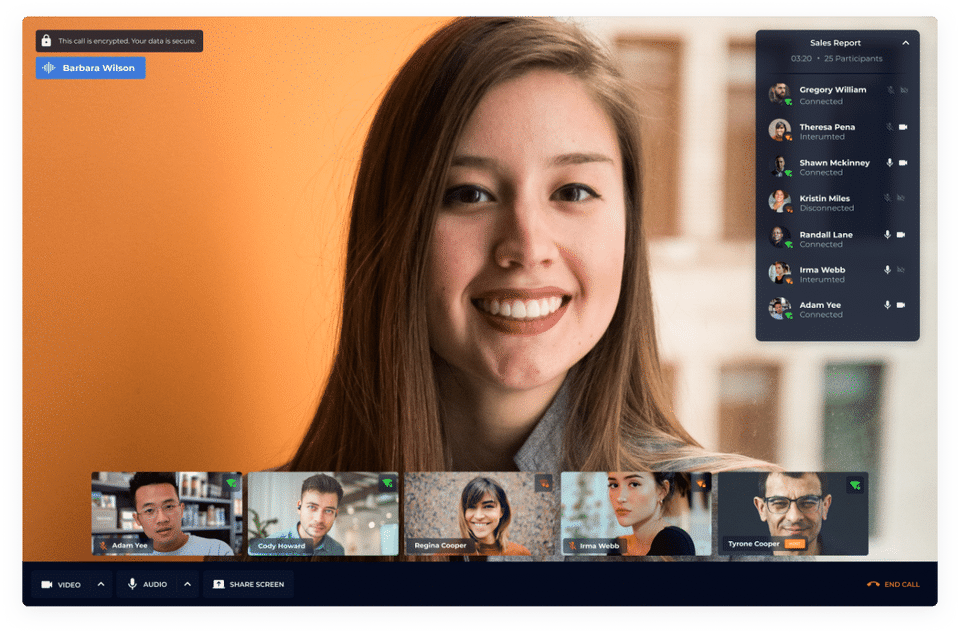The height and width of the screenshot is (634, 960).
Task: Click the share screen monitor icon
Action: click(219, 584)
